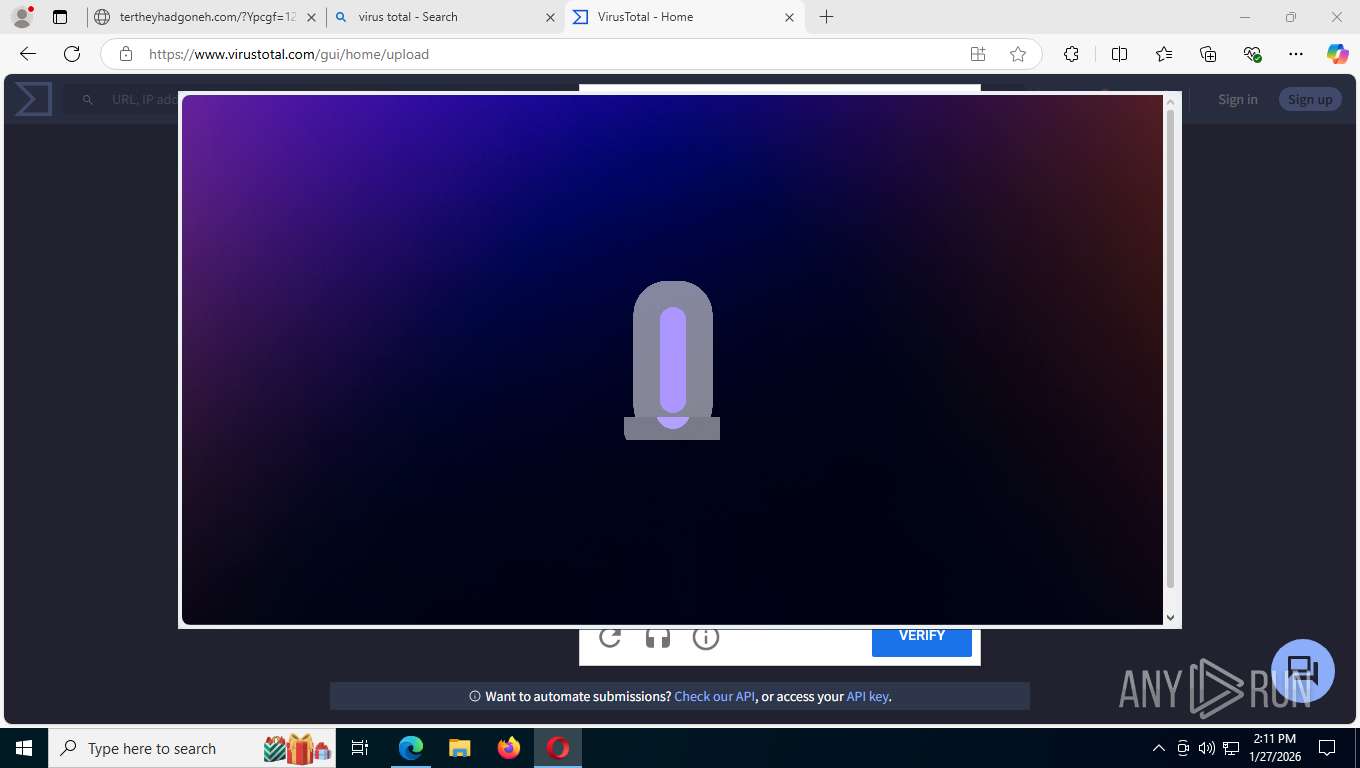This screenshot has width=1360, height=768.
Task: Open the clock showing 2:11 PM
Action: click(1275, 748)
